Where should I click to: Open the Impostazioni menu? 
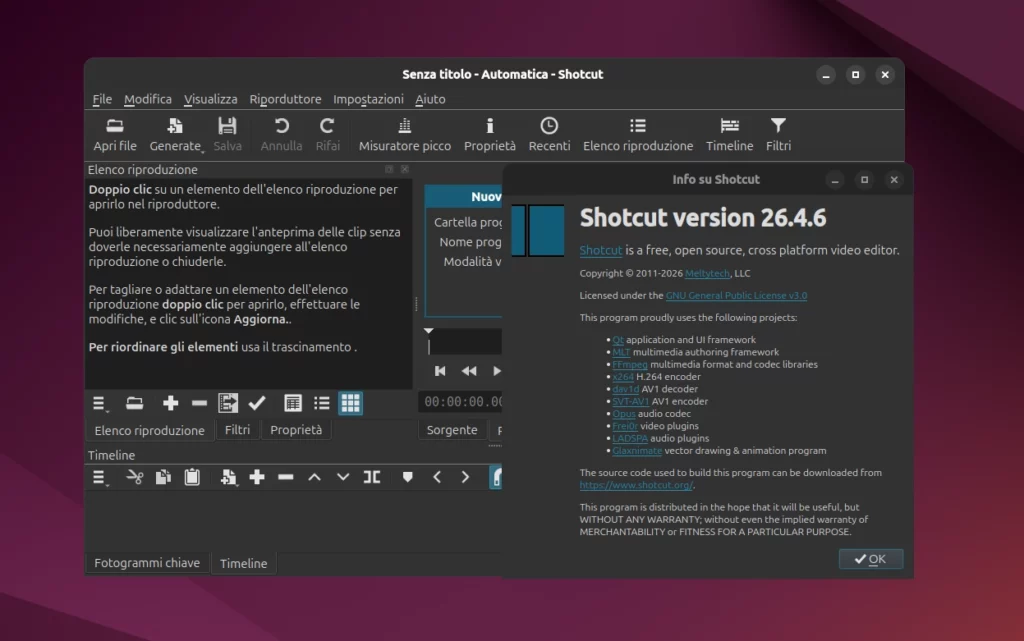coord(369,99)
